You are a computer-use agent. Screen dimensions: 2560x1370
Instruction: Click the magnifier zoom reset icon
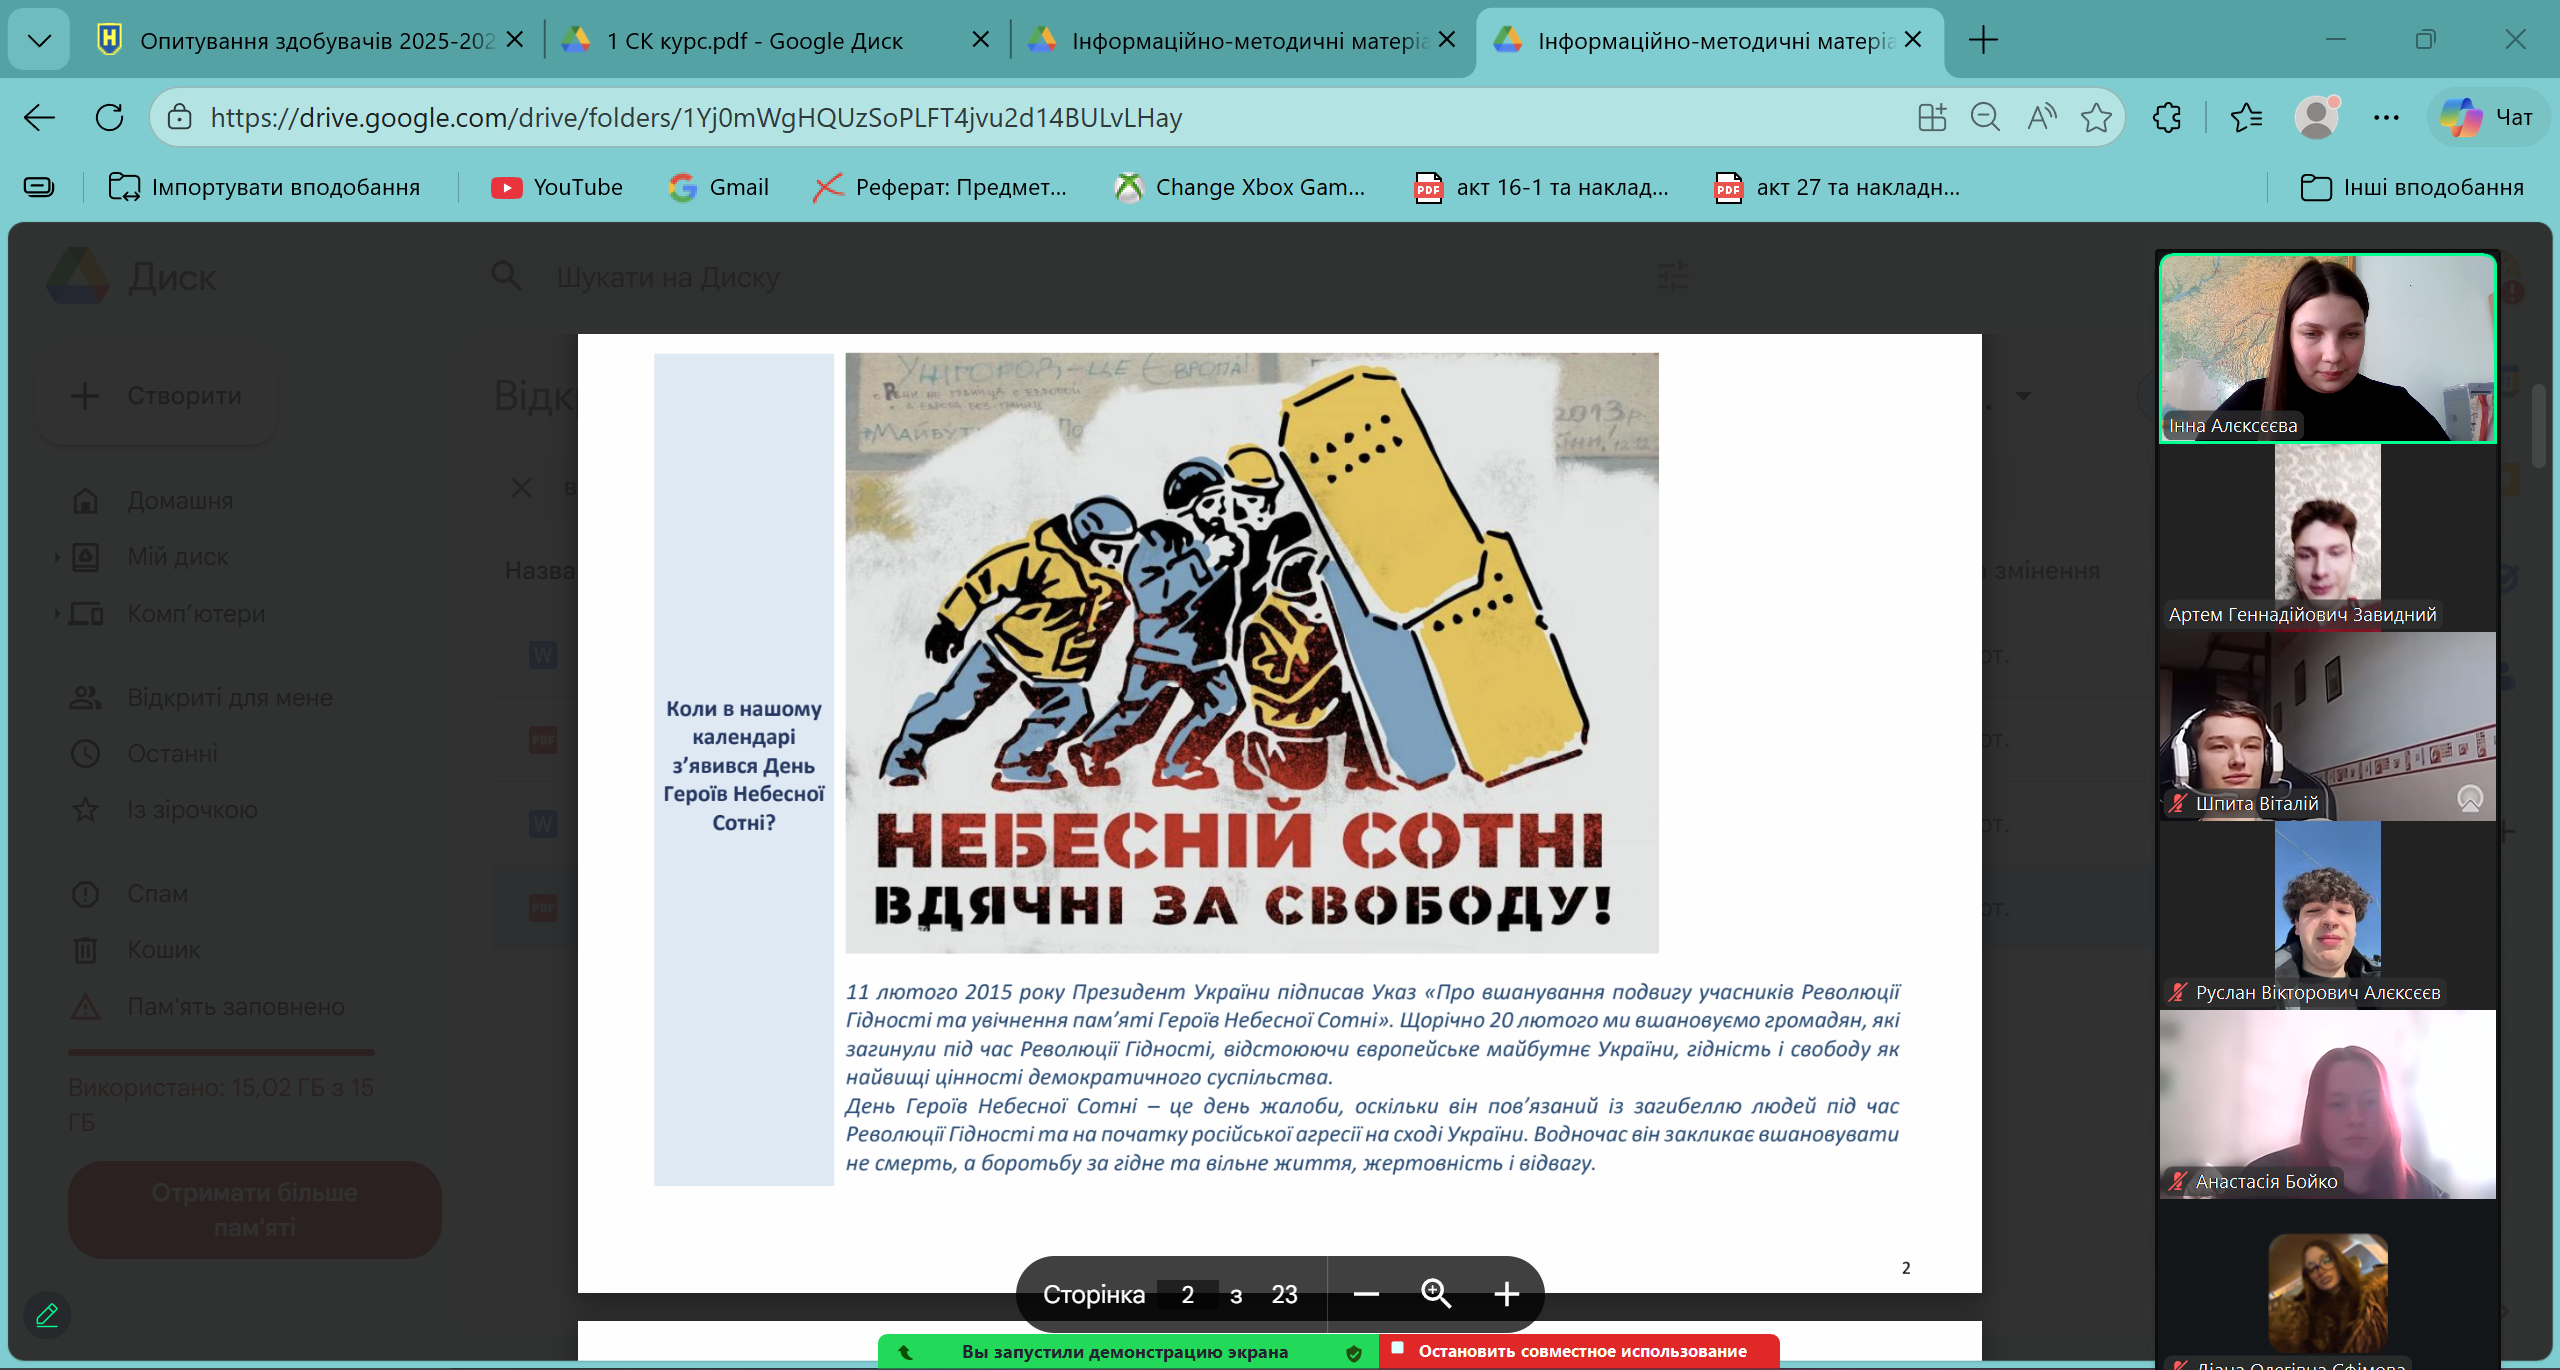point(1436,1294)
